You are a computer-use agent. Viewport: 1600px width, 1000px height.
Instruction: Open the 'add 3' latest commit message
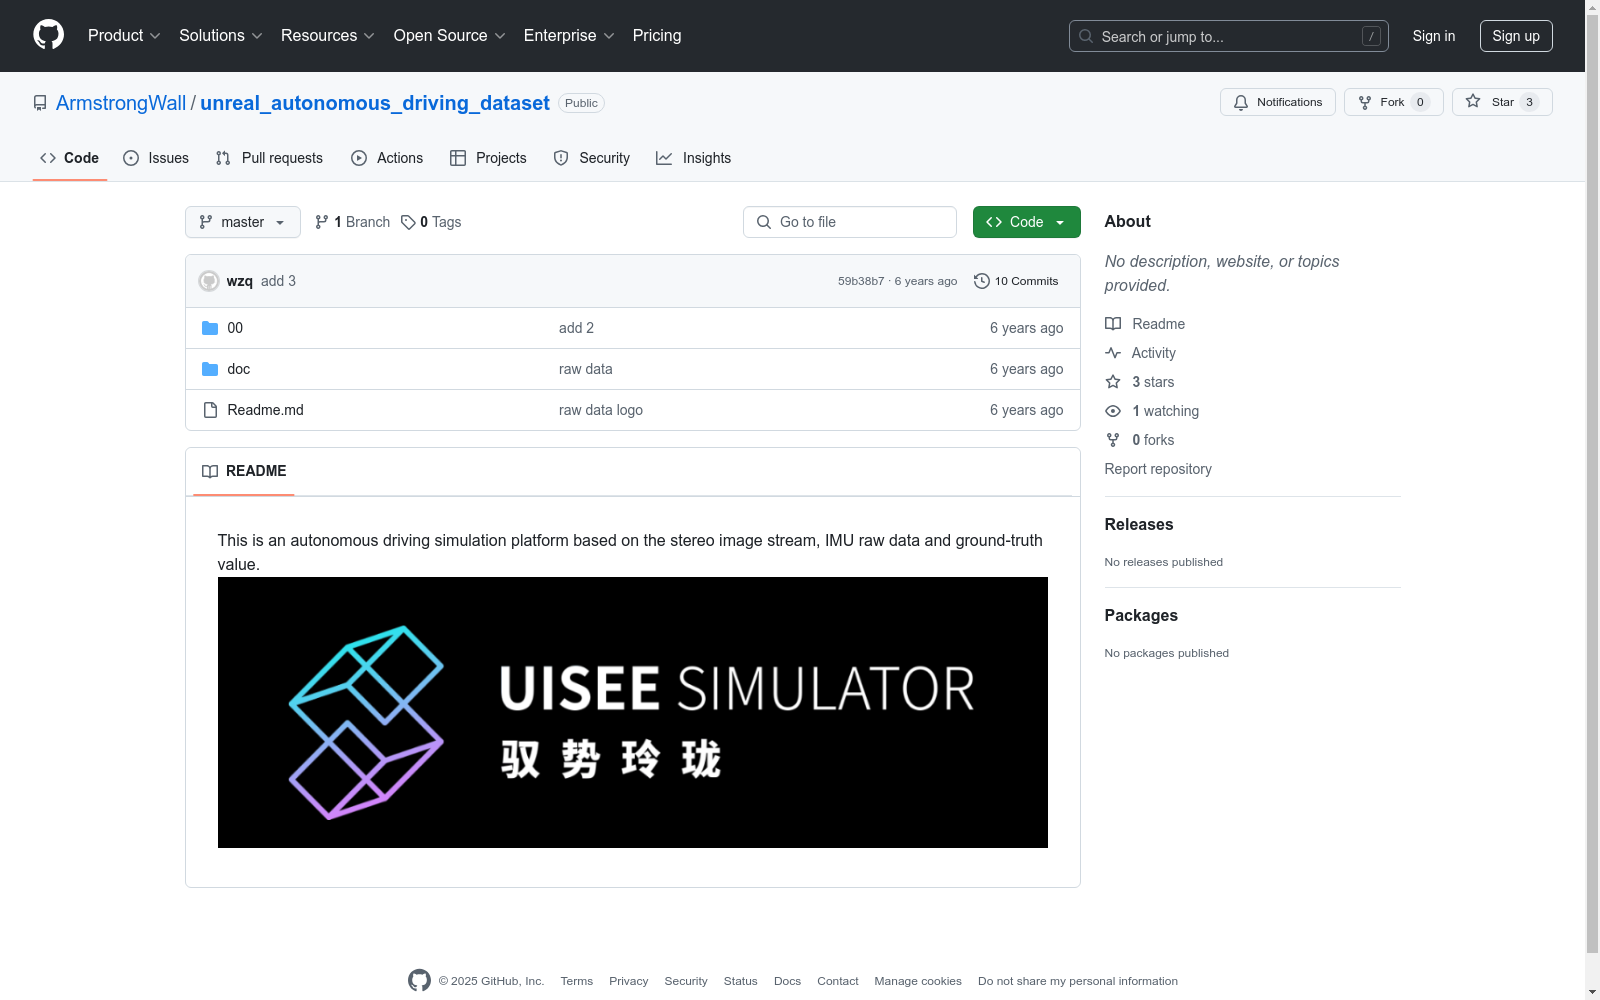click(x=278, y=281)
